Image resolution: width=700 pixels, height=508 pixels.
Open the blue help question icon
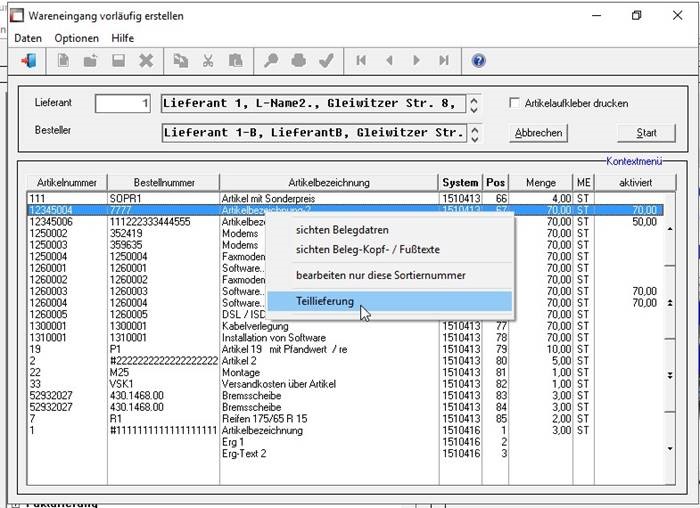pyautogui.click(x=478, y=60)
